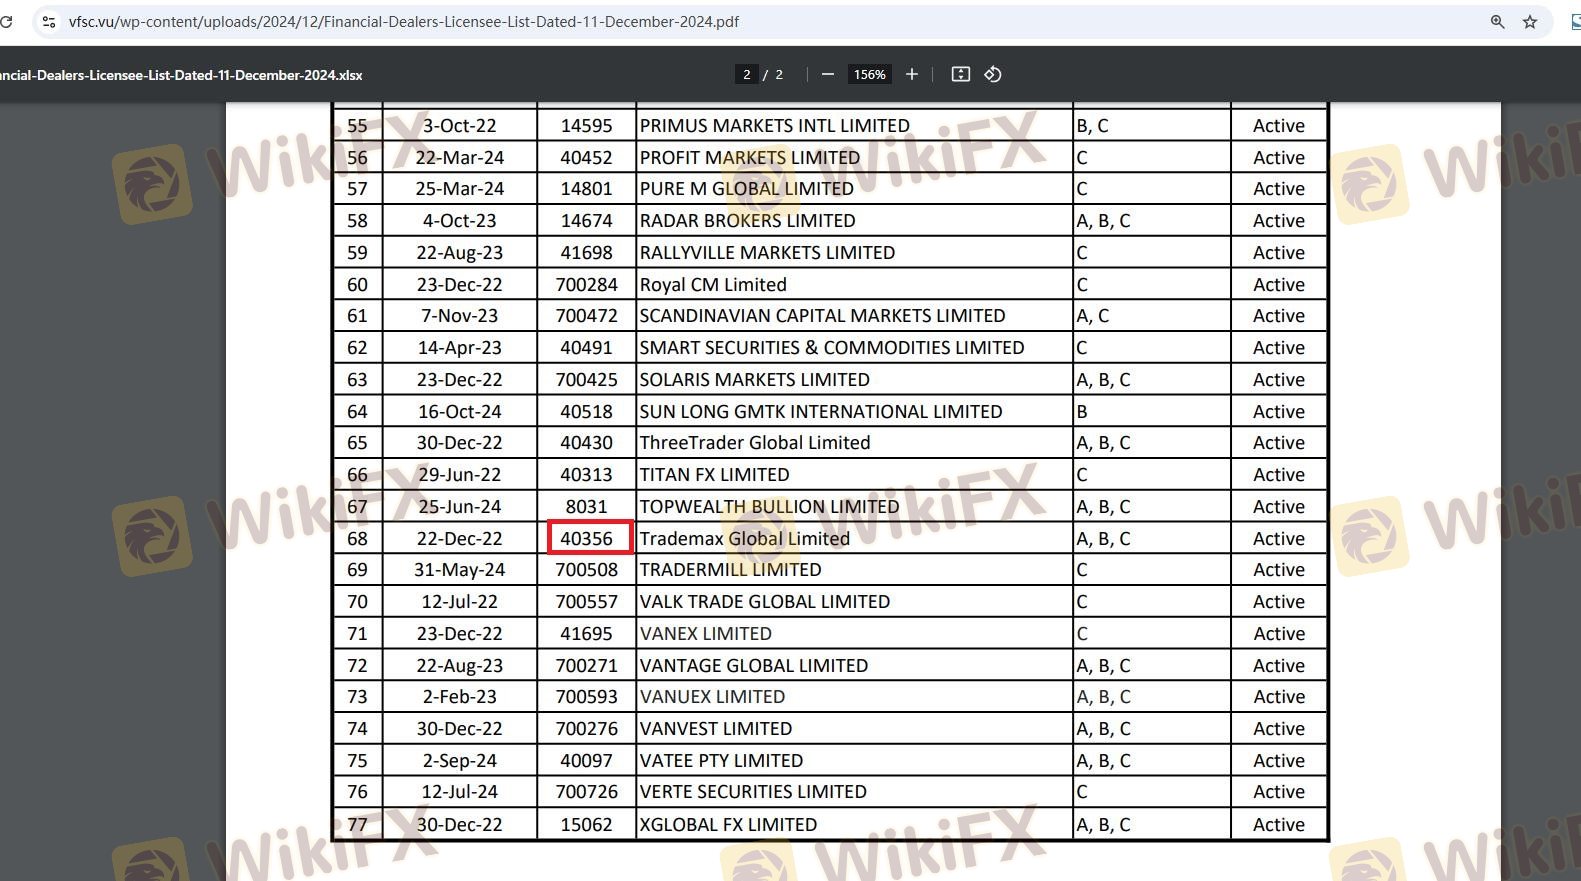Click the zoom in plus button
This screenshot has height=881, width=1581.
(x=911, y=74)
